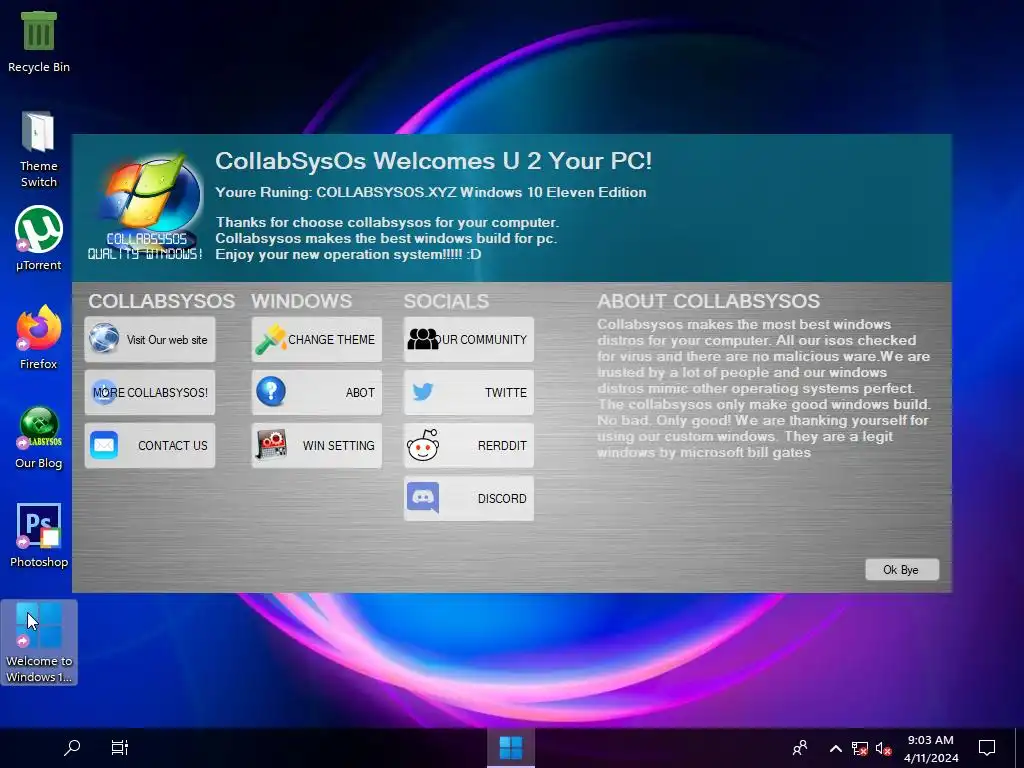Image resolution: width=1024 pixels, height=768 pixels.
Task: Launch the Photoshop desktop shortcut
Action: pyautogui.click(x=39, y=536)
